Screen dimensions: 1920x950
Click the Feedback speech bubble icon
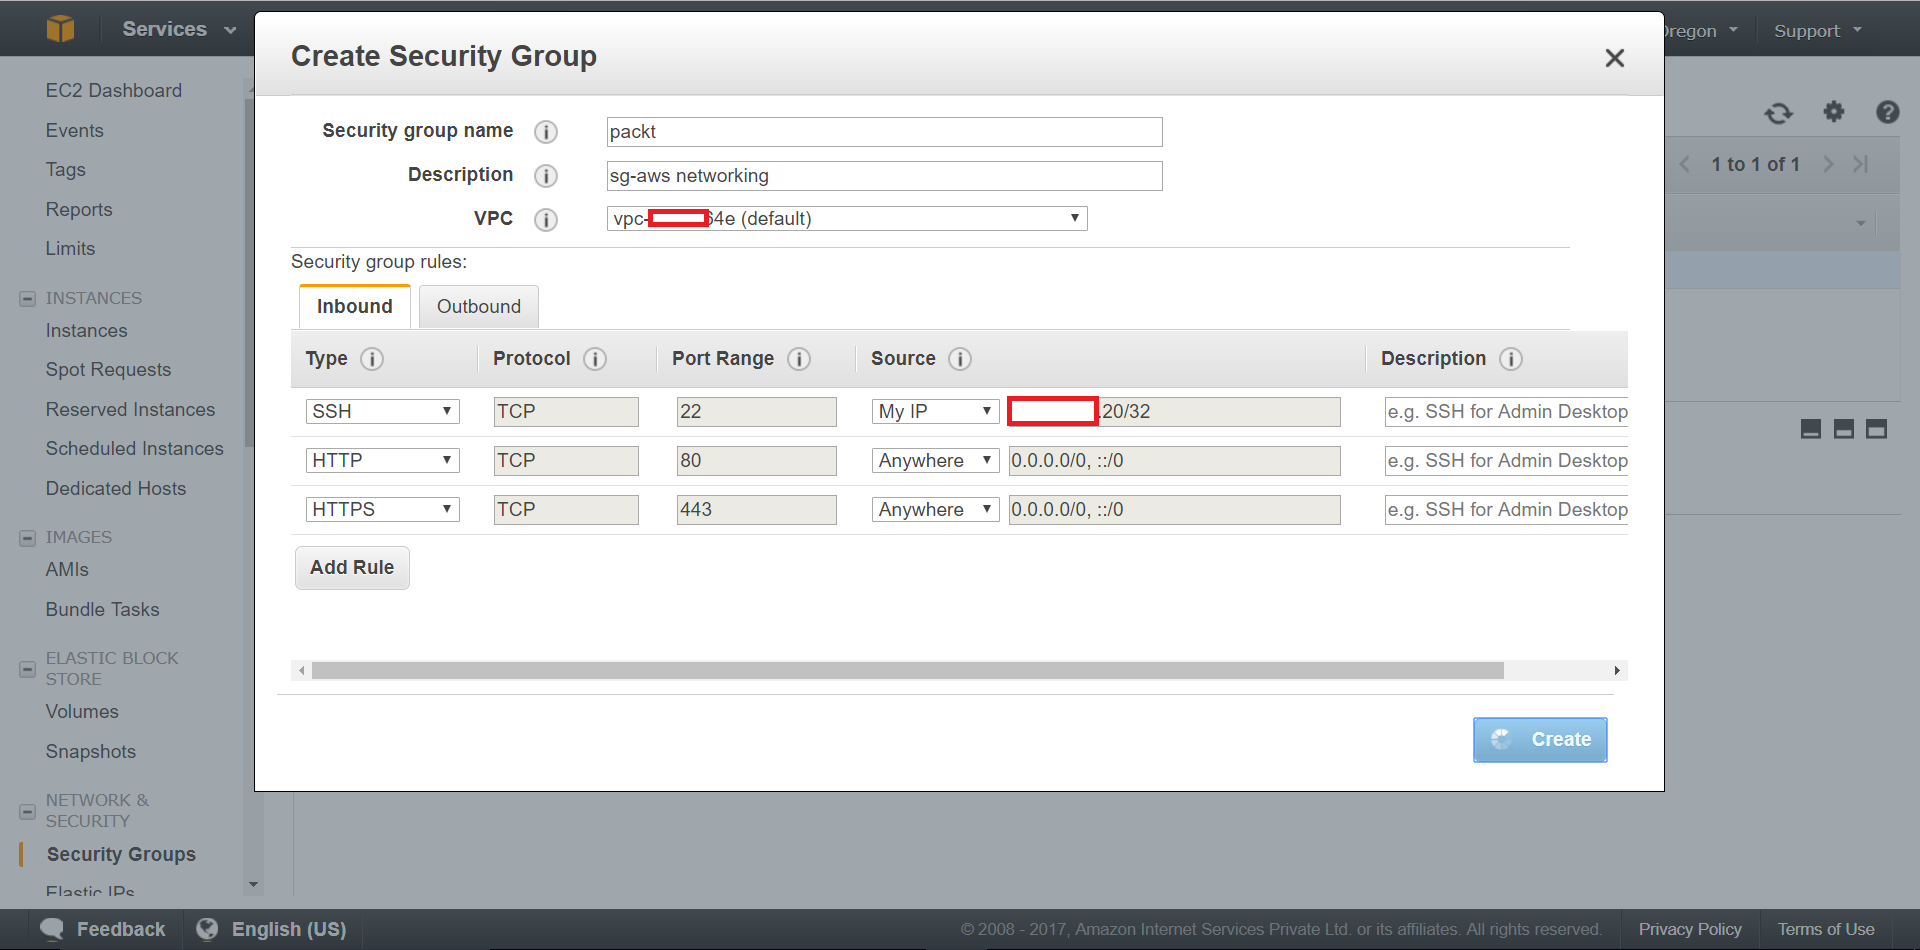(x=52, y=929)
